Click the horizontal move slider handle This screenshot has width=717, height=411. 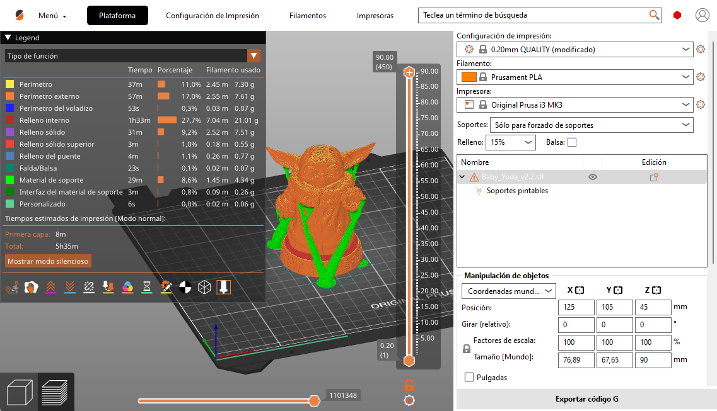[314, 400]
